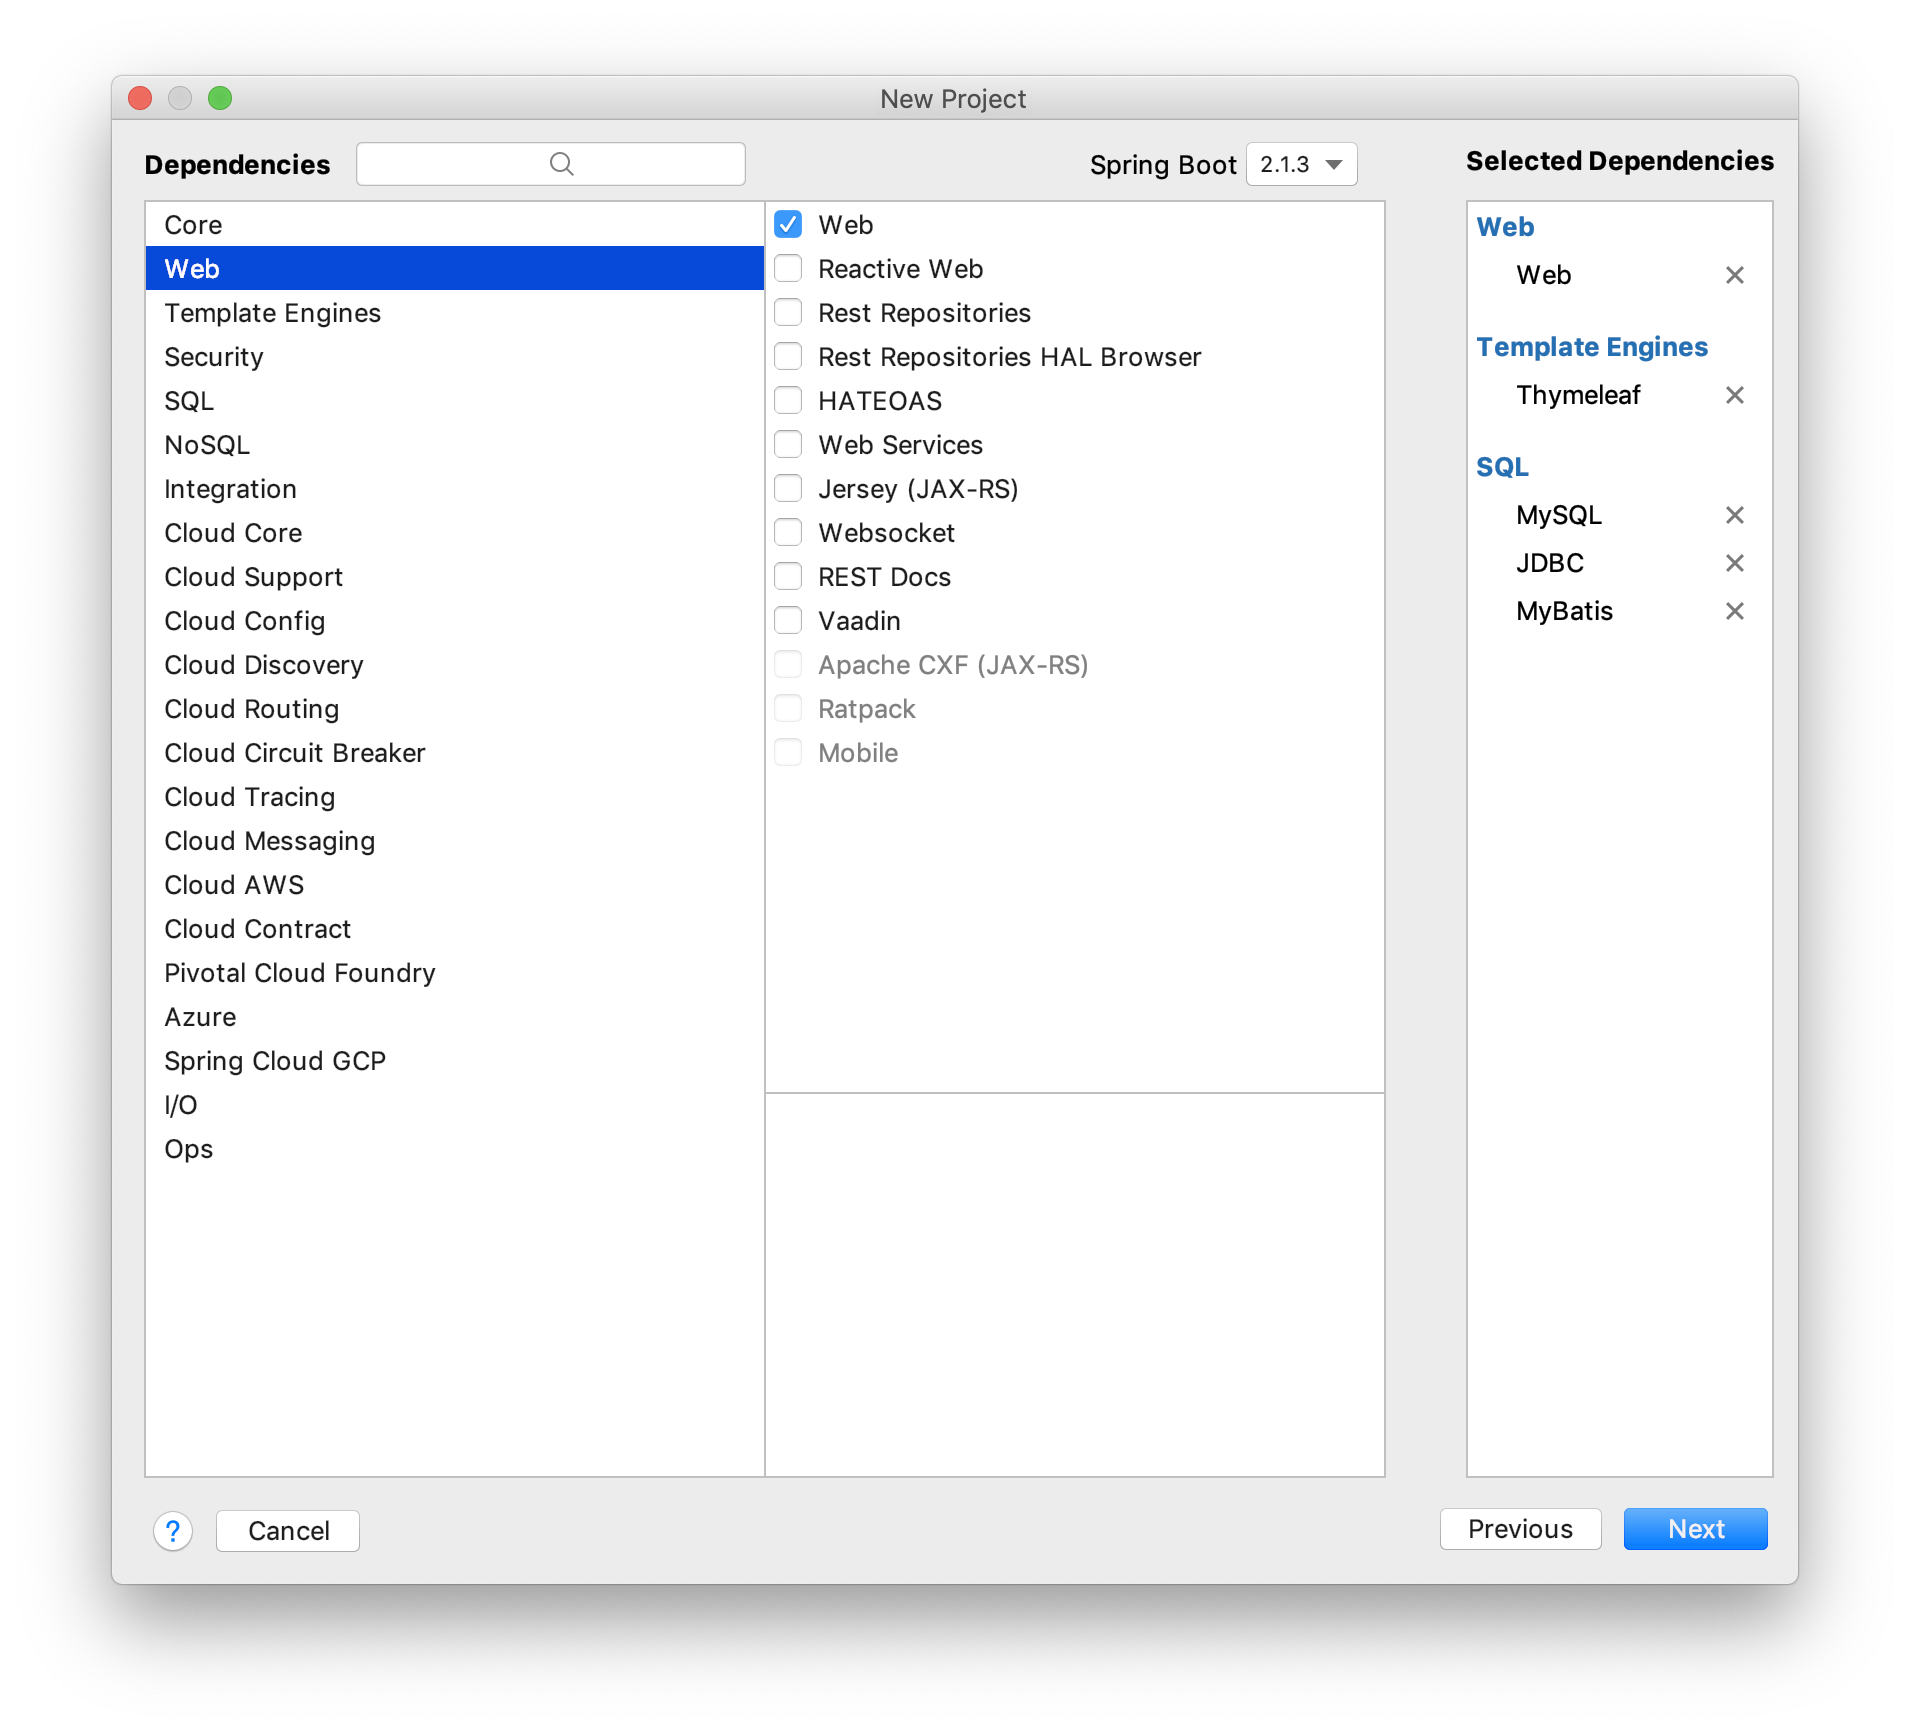Tick the Vaadin checkbox
This screenshot has width=1910, height=1732.
(x=788, y=620)
